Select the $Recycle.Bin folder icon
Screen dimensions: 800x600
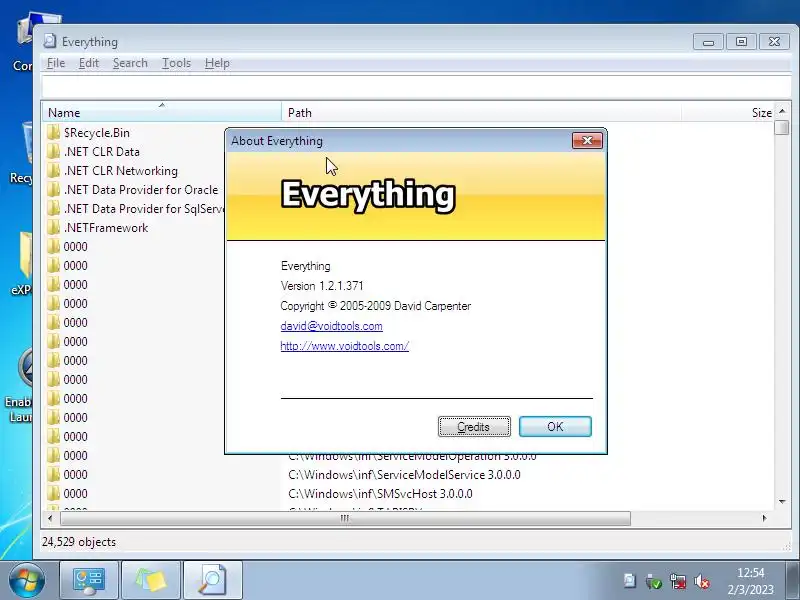pos(53,133)
